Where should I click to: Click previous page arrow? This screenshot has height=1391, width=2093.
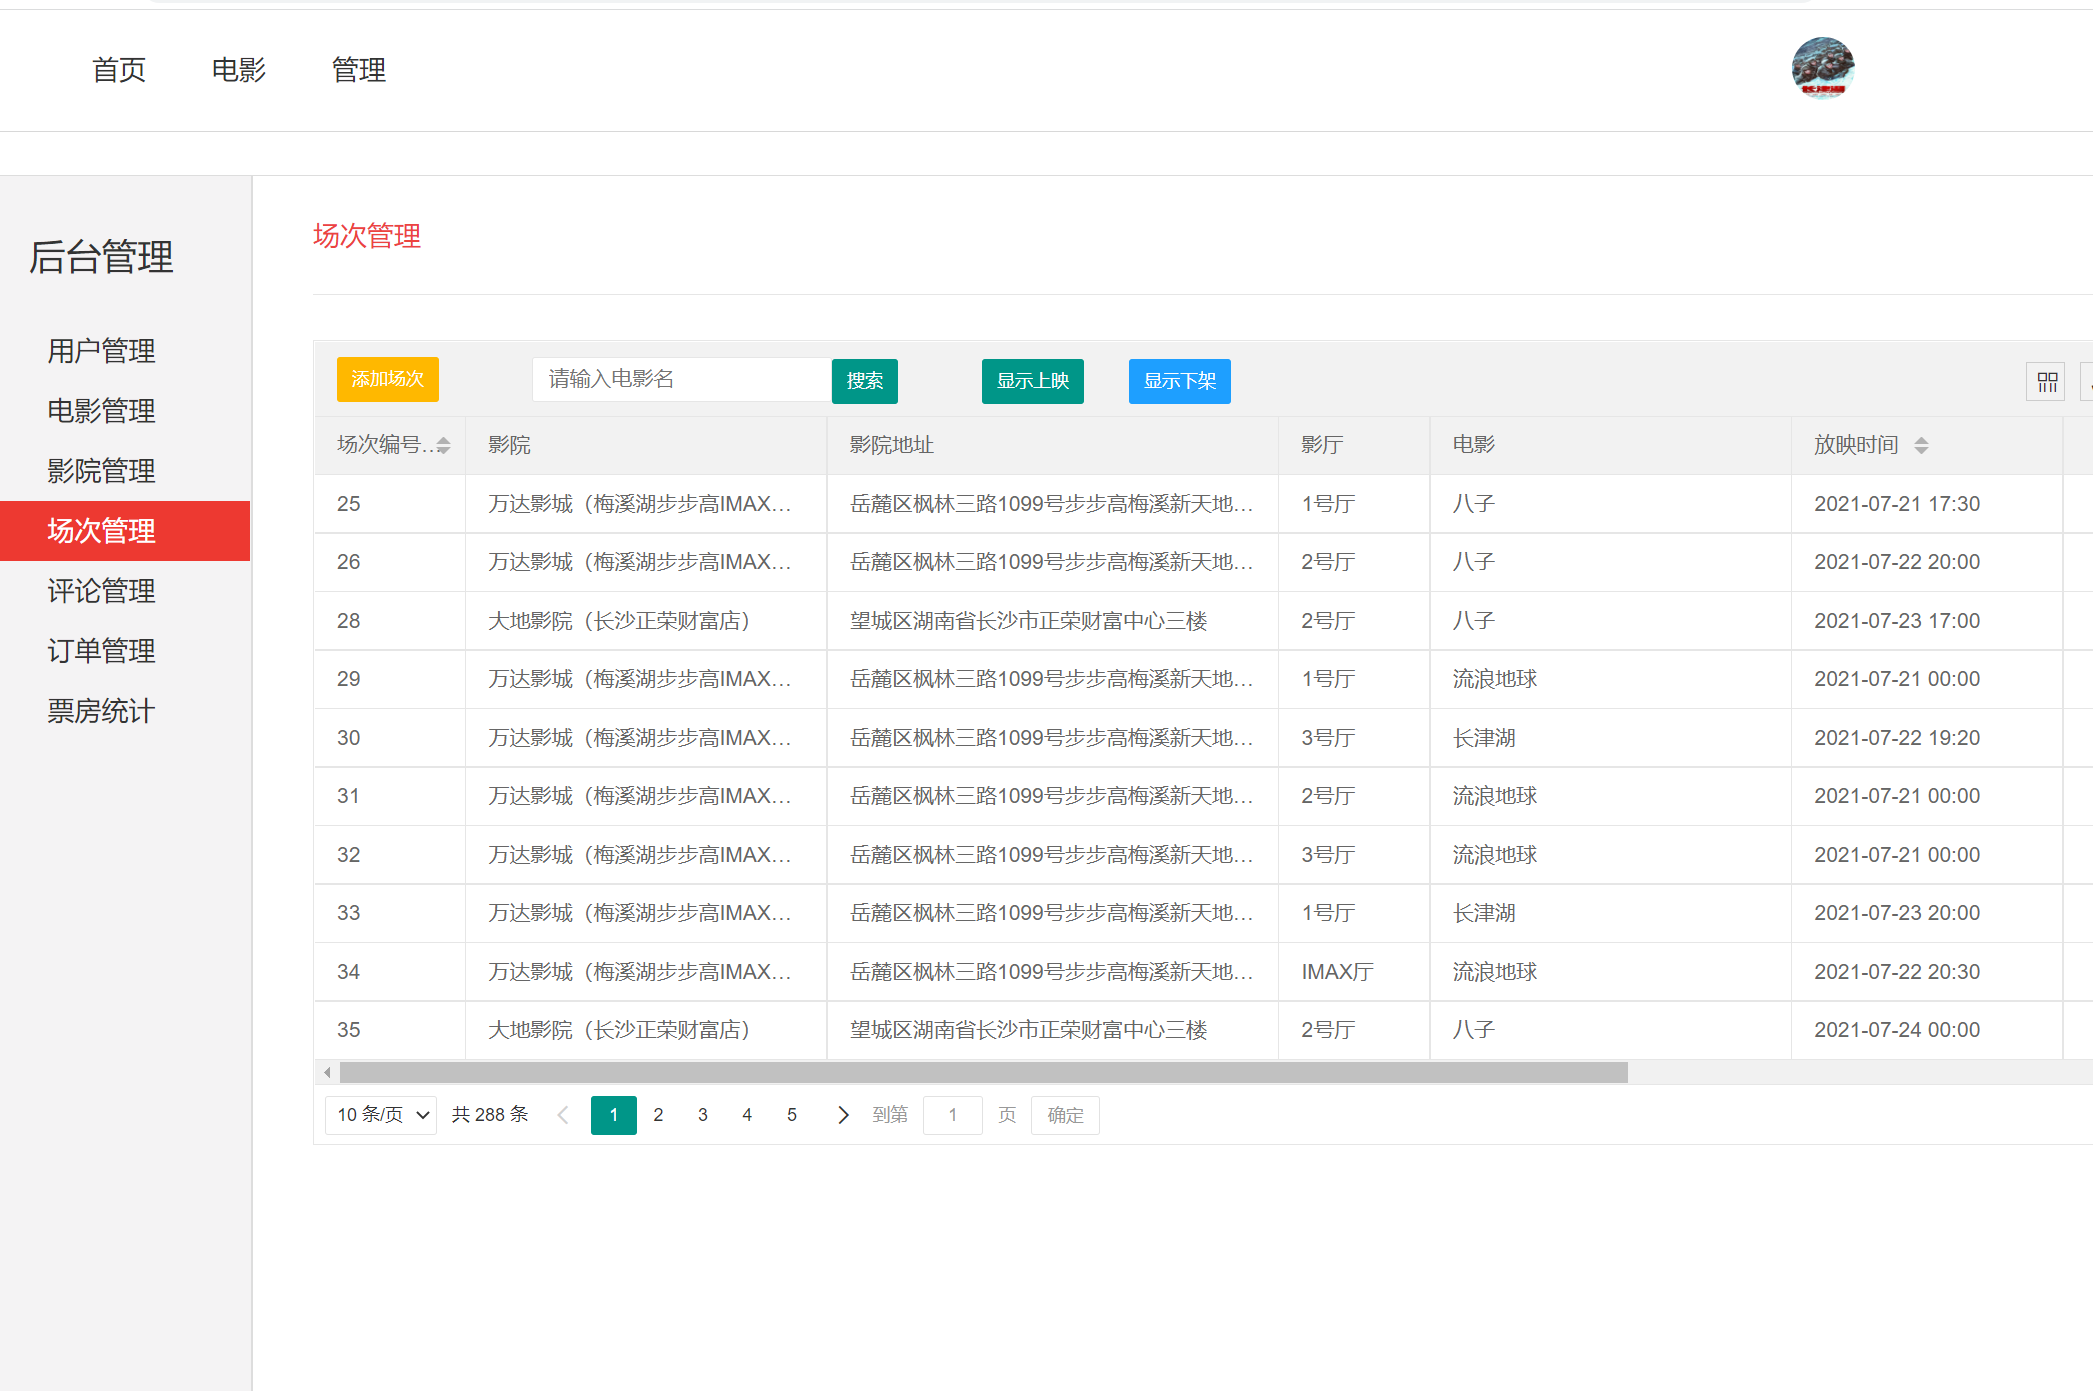[563, 1115]
